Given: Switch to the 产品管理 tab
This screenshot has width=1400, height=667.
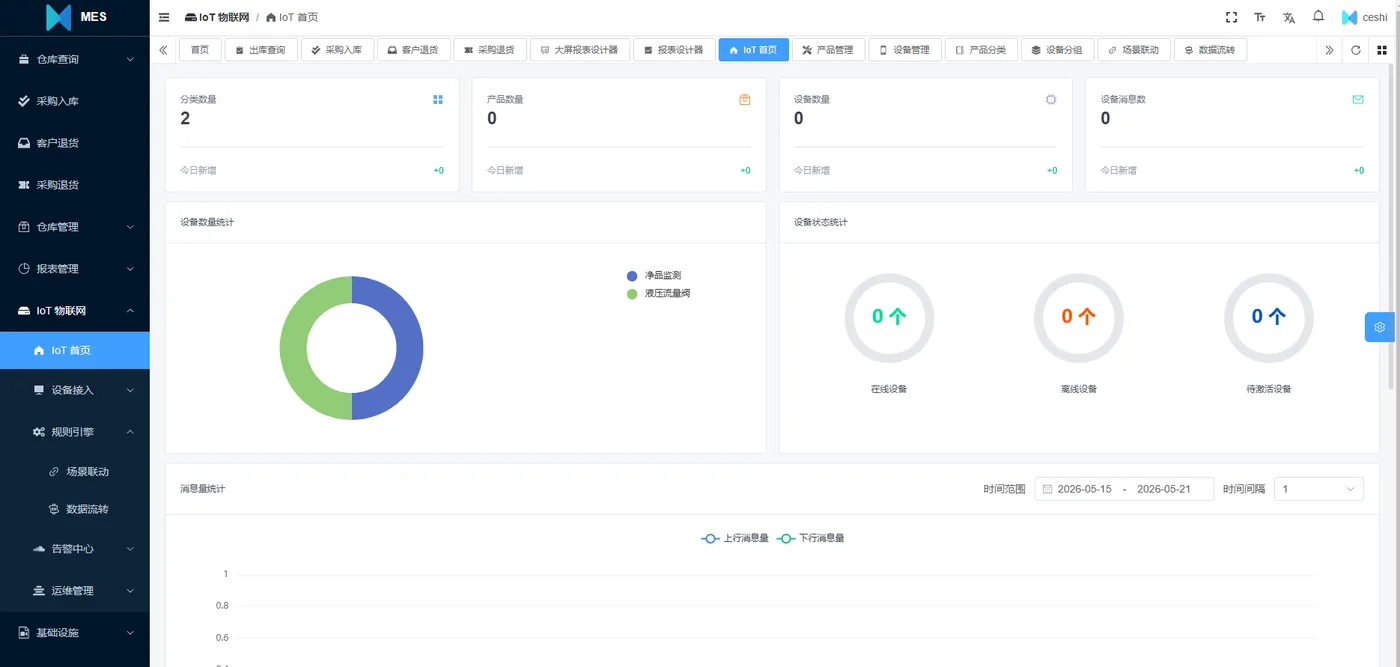Looking at the screenshot, I should [829, 50].
